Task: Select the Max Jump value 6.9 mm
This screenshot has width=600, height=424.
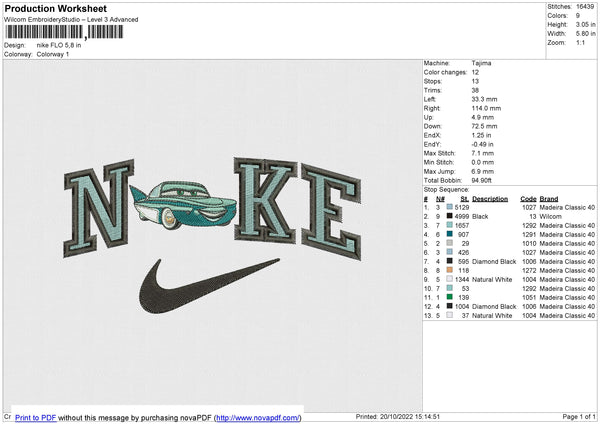Action: click(483, 171)
